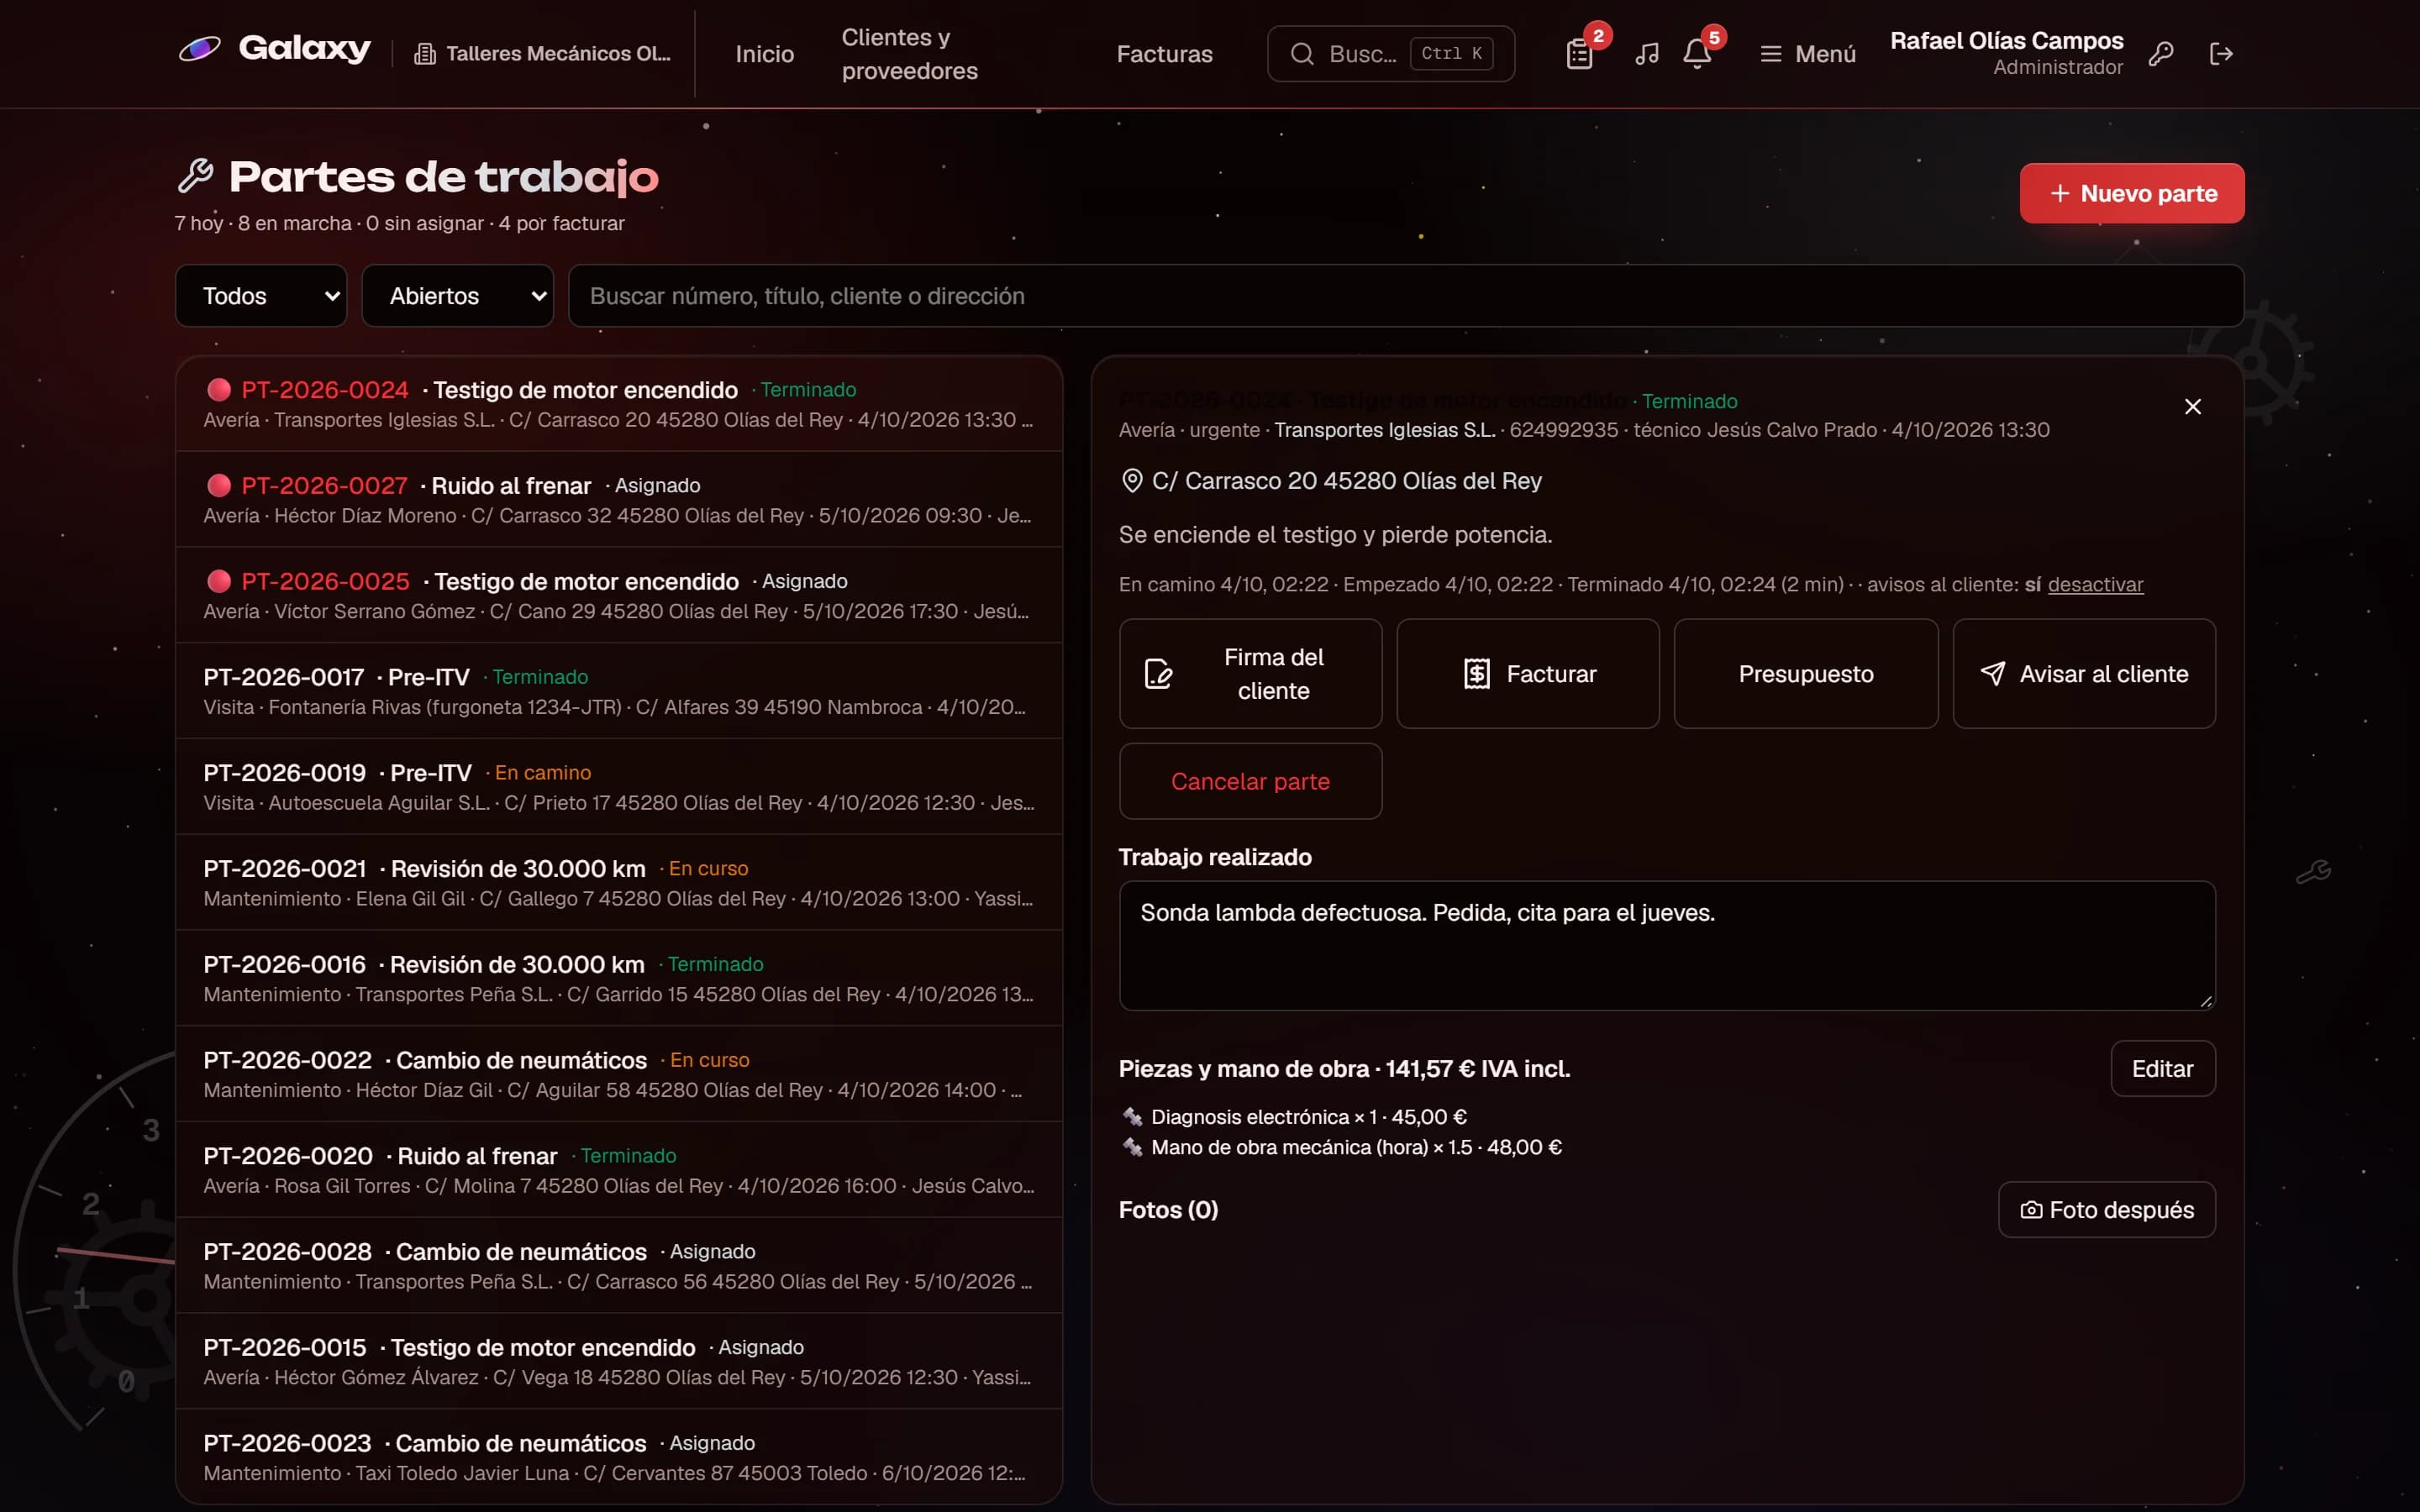Select part PT-2026-0017 Pre-ITV
2420x1512 pixels.
pos(619,691)
